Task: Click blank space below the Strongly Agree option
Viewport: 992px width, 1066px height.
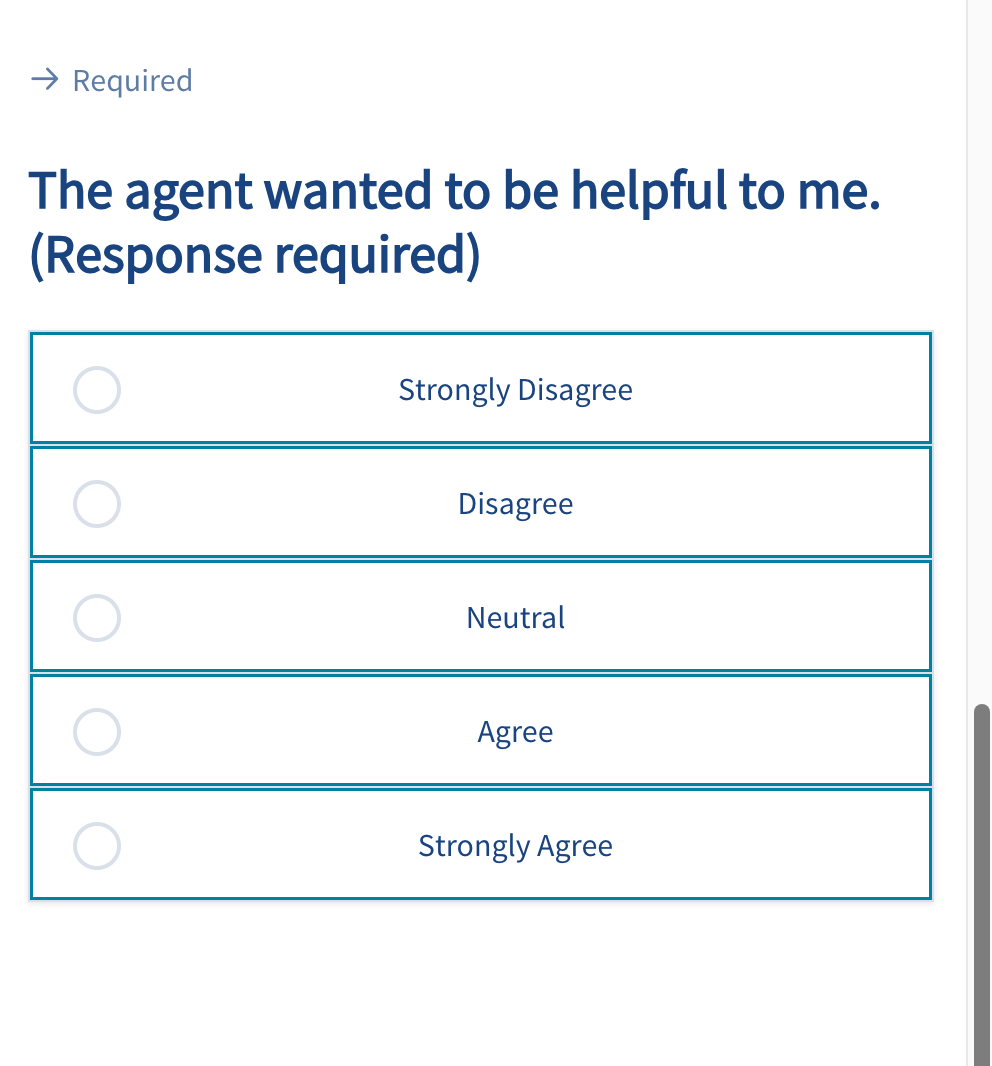Action: tap(480, 980)
